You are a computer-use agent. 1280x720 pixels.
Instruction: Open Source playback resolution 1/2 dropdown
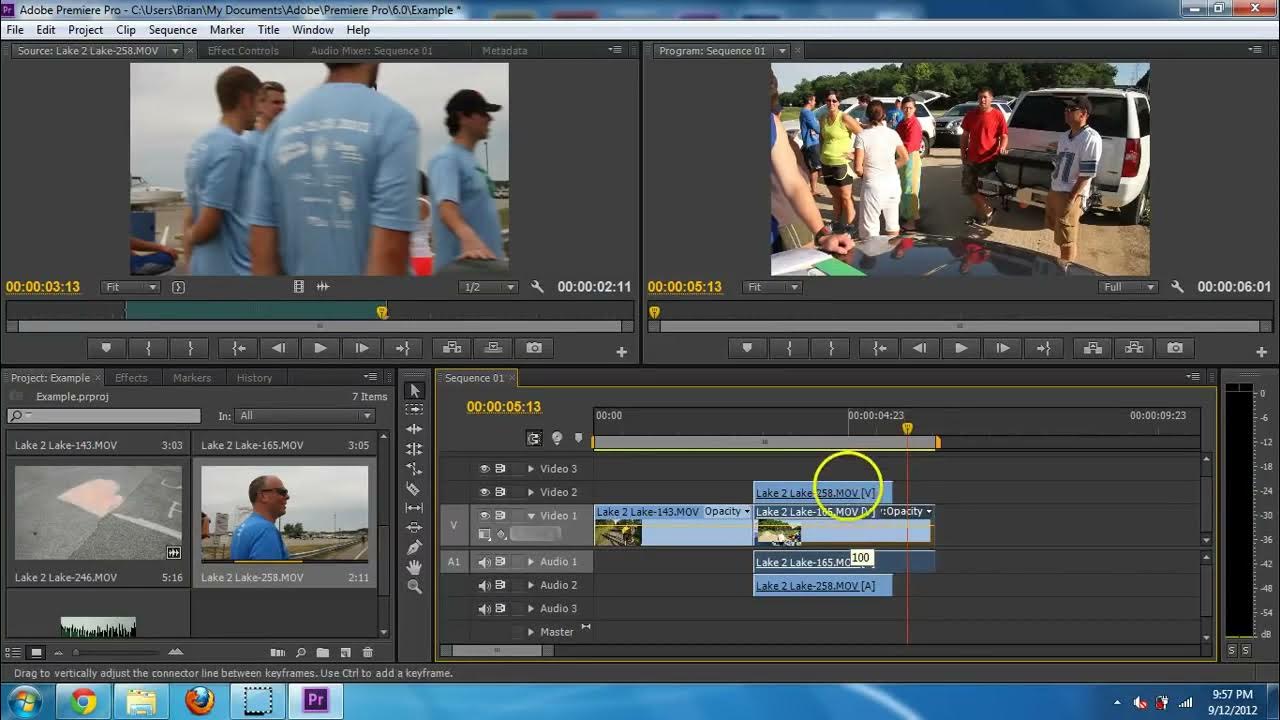[x=489, y=287]
